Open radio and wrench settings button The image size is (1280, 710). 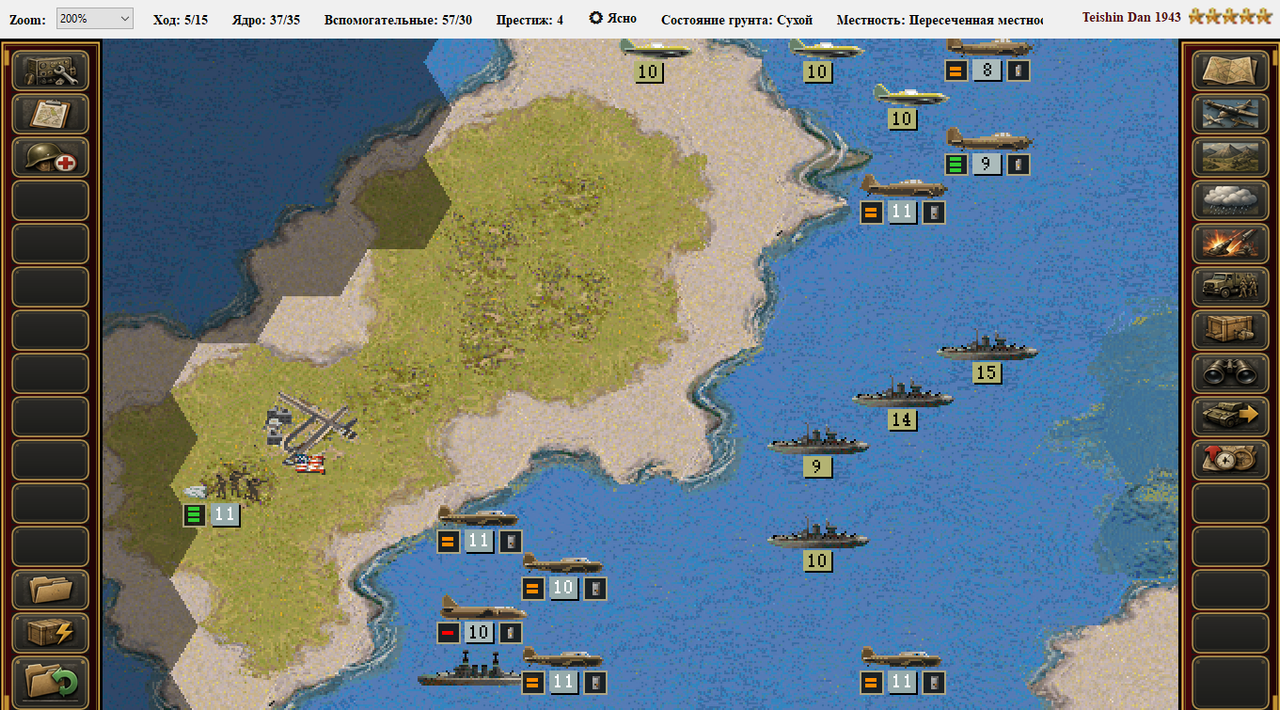50,71
